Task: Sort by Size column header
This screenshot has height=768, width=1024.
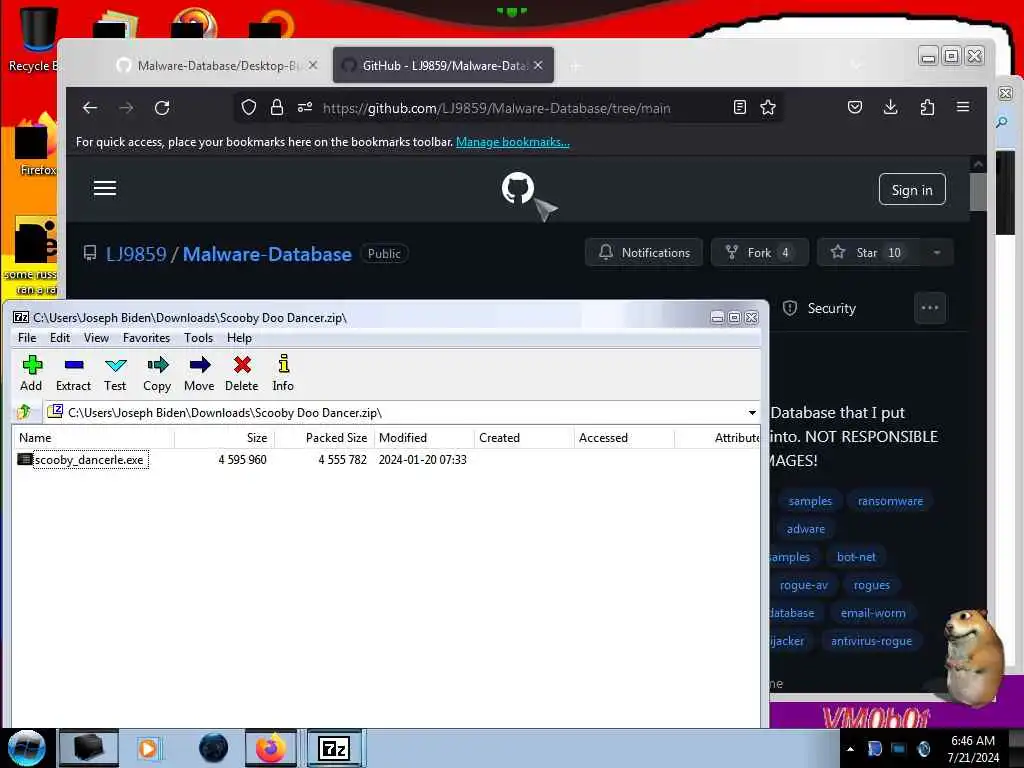Action: [224, 438]
